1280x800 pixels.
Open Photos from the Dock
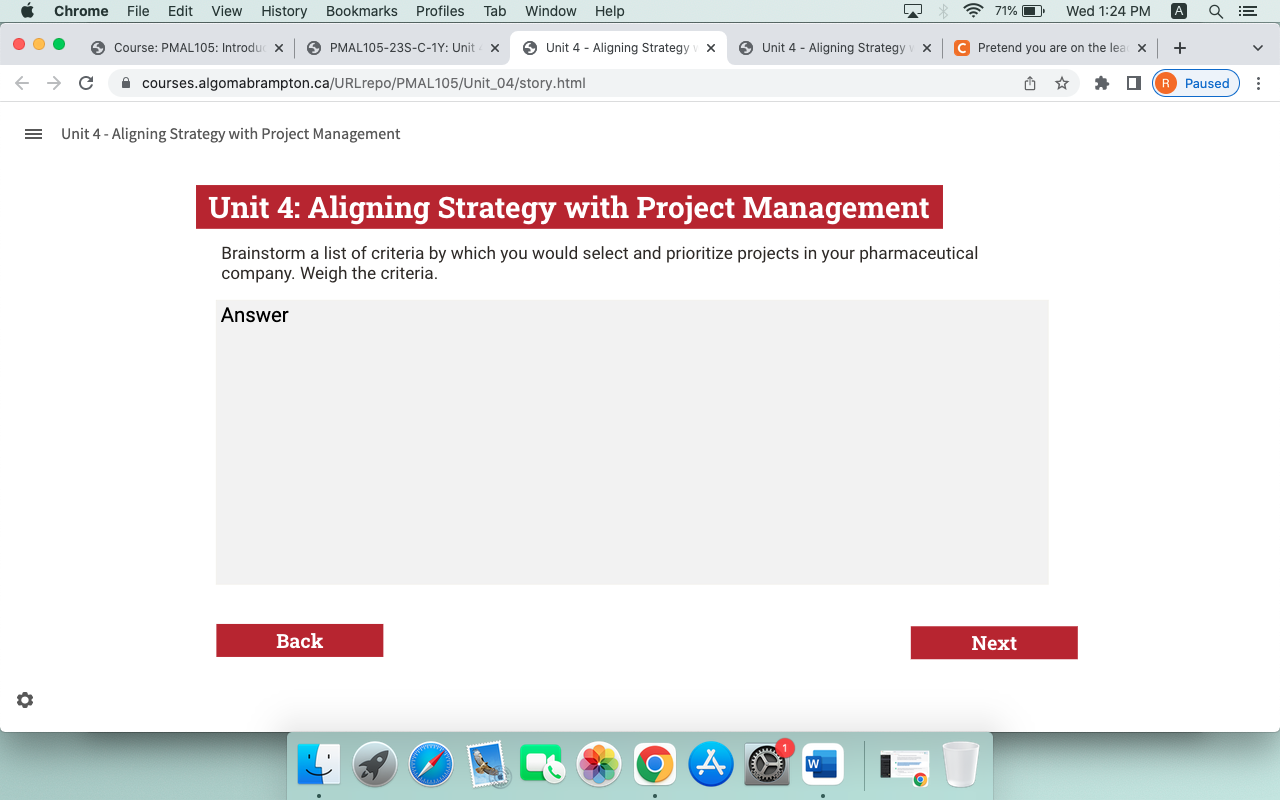coord(599,765)
